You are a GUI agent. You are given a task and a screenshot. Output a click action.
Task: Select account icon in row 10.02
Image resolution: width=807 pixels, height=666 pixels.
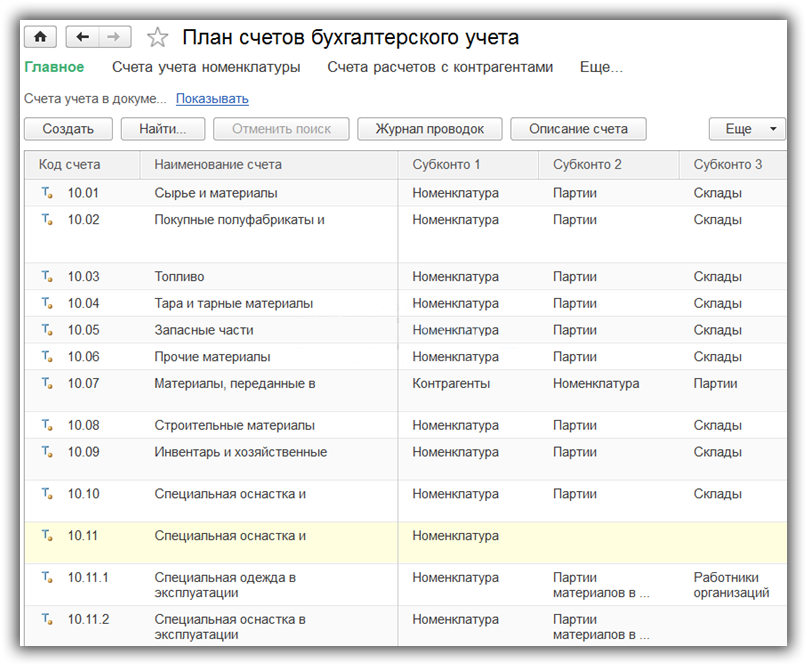47,220
